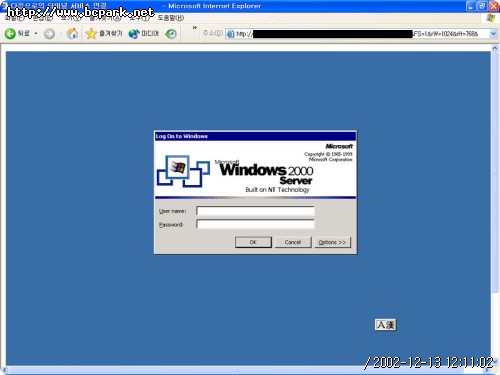The height and width of the screenshot is (375, 500).
Task: Click the horizontal scrollbar thumb at bottom
Action: click(235, 370)
